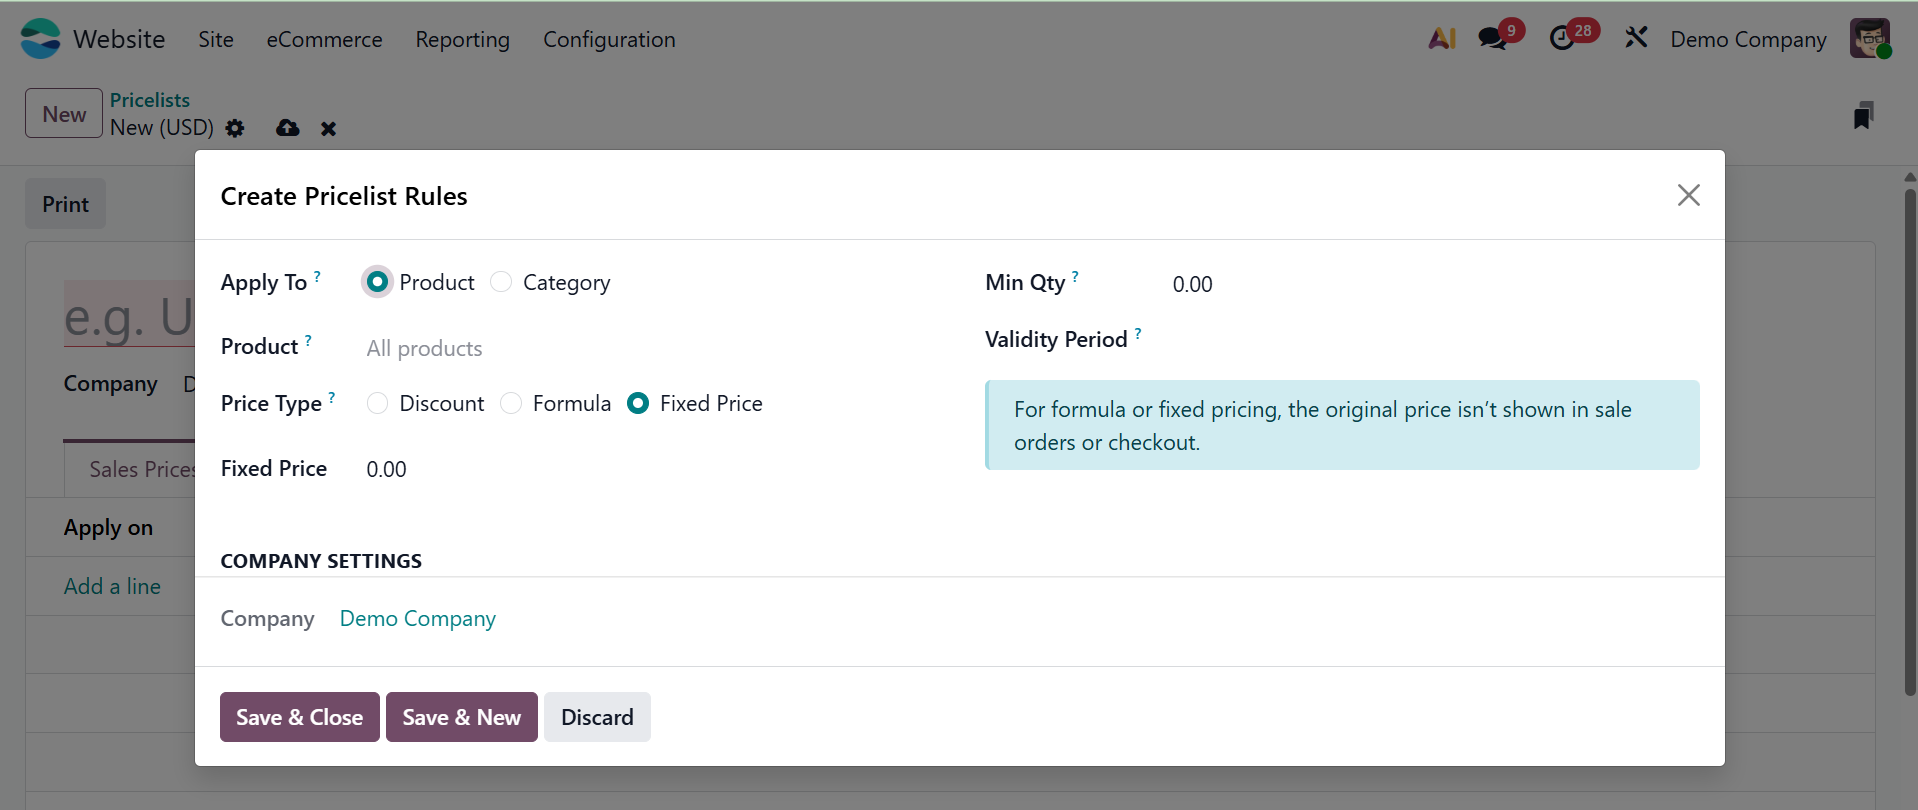Click the Save & Close button

coord(299,717)
